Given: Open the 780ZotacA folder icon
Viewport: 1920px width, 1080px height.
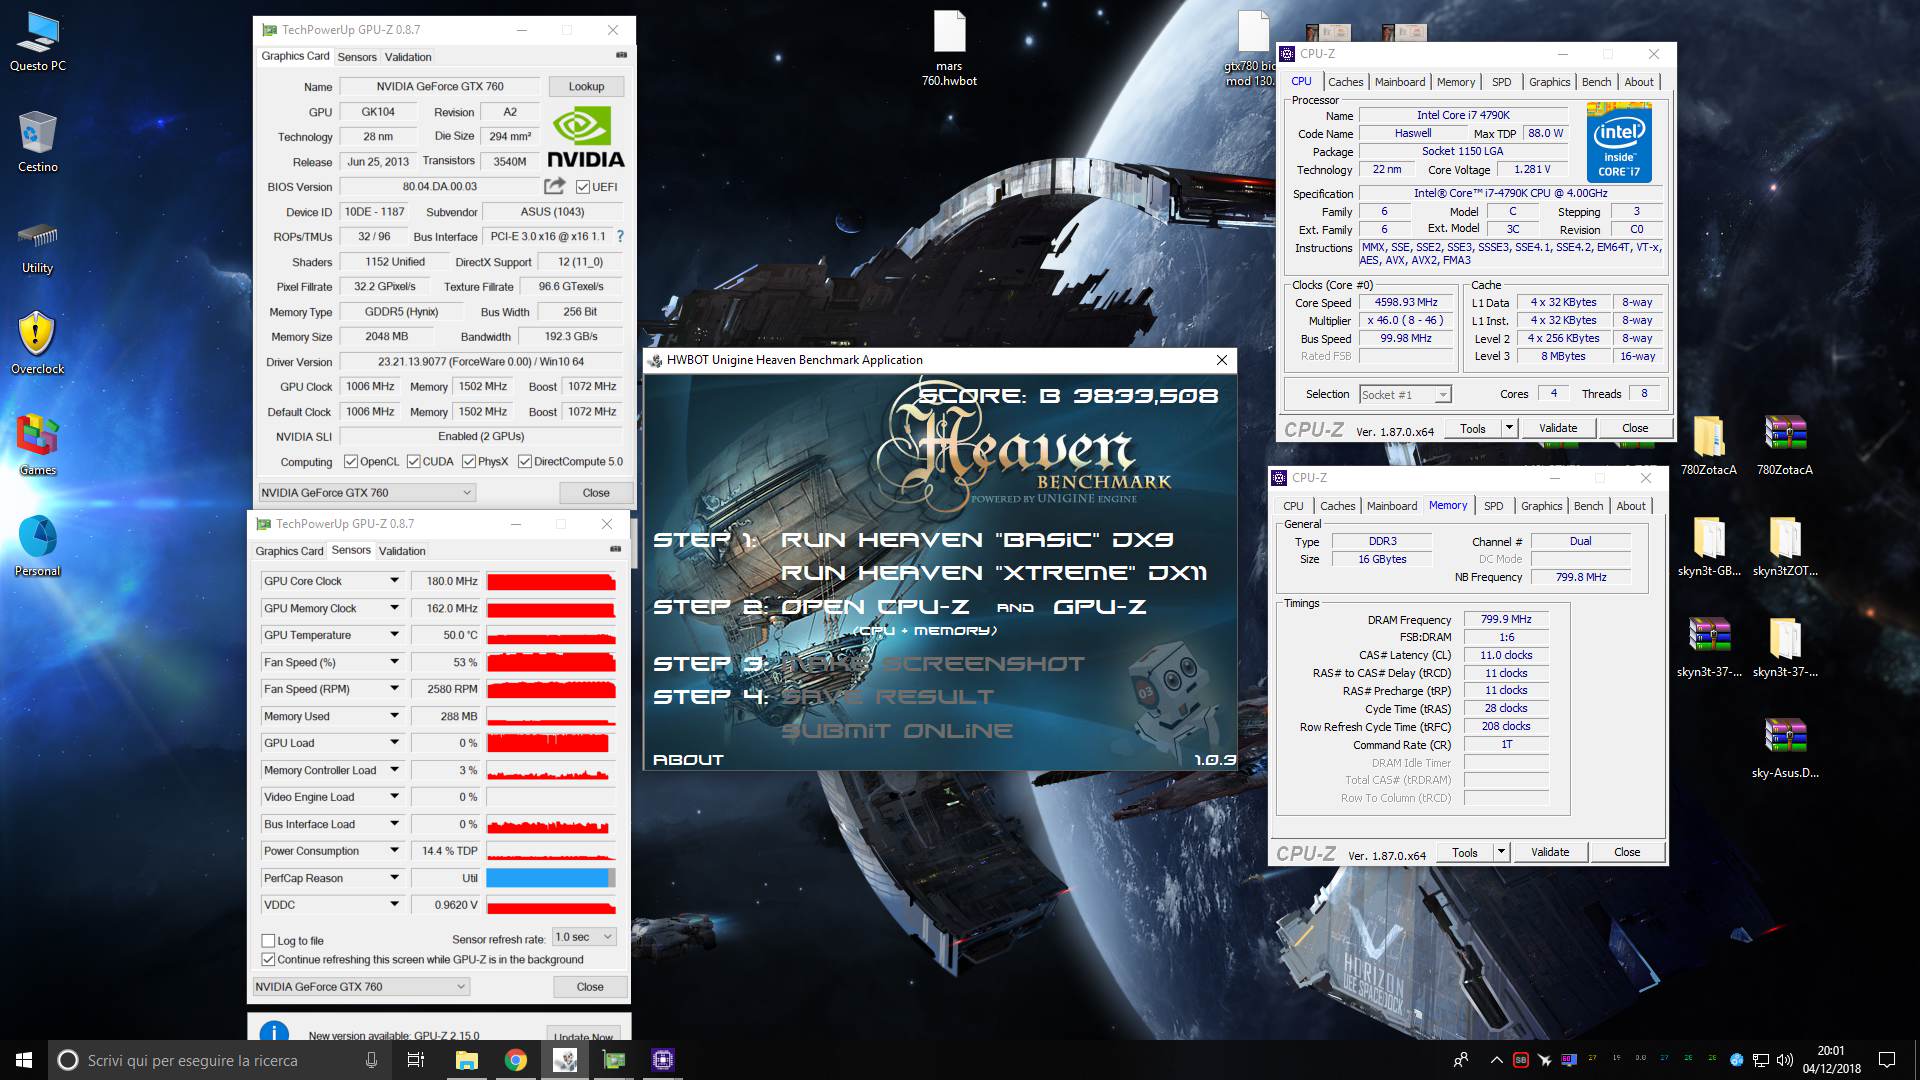Looking at the screenshot, I should (1708, 445).
